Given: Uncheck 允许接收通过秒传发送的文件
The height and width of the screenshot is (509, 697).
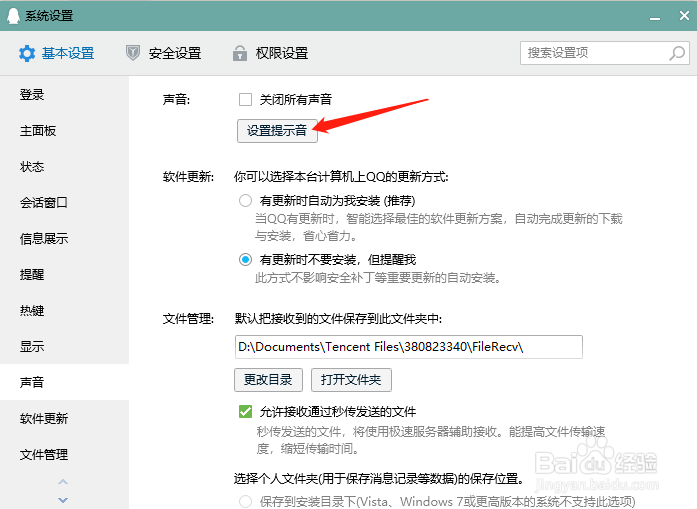Looking at the screenshot, I should click(x=245, y=411).
